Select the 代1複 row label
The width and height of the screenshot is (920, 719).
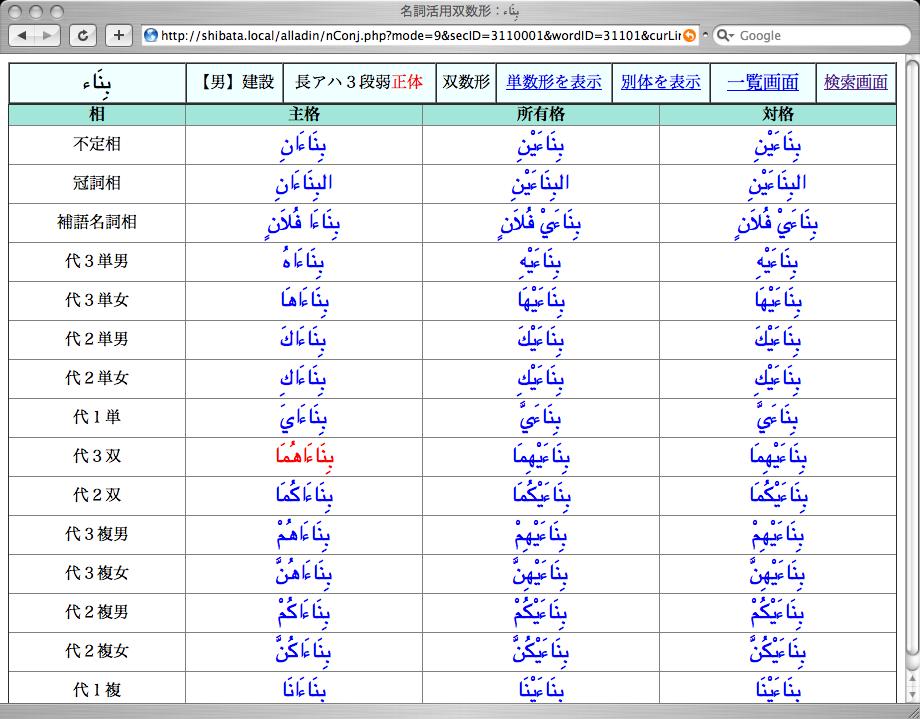pyautogui.click(x=97, y=690)
